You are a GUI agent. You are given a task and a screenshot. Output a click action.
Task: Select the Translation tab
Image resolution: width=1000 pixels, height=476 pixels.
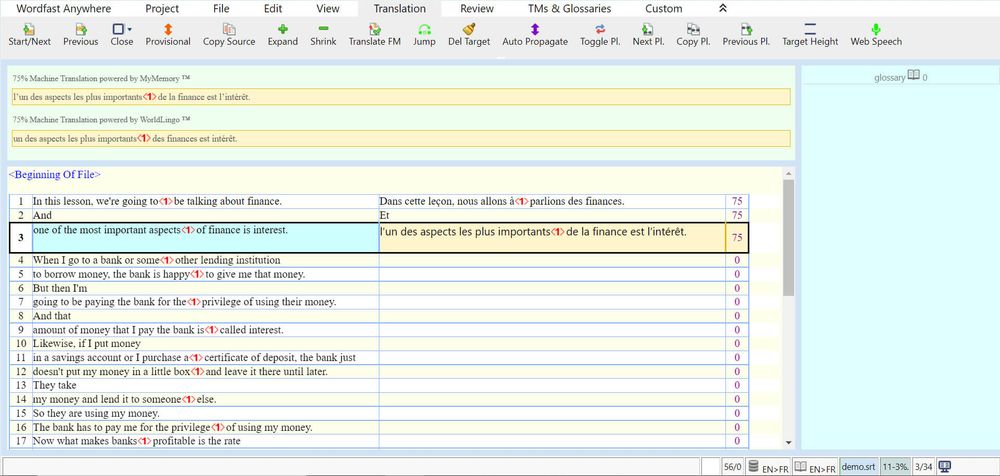(399, 8)
